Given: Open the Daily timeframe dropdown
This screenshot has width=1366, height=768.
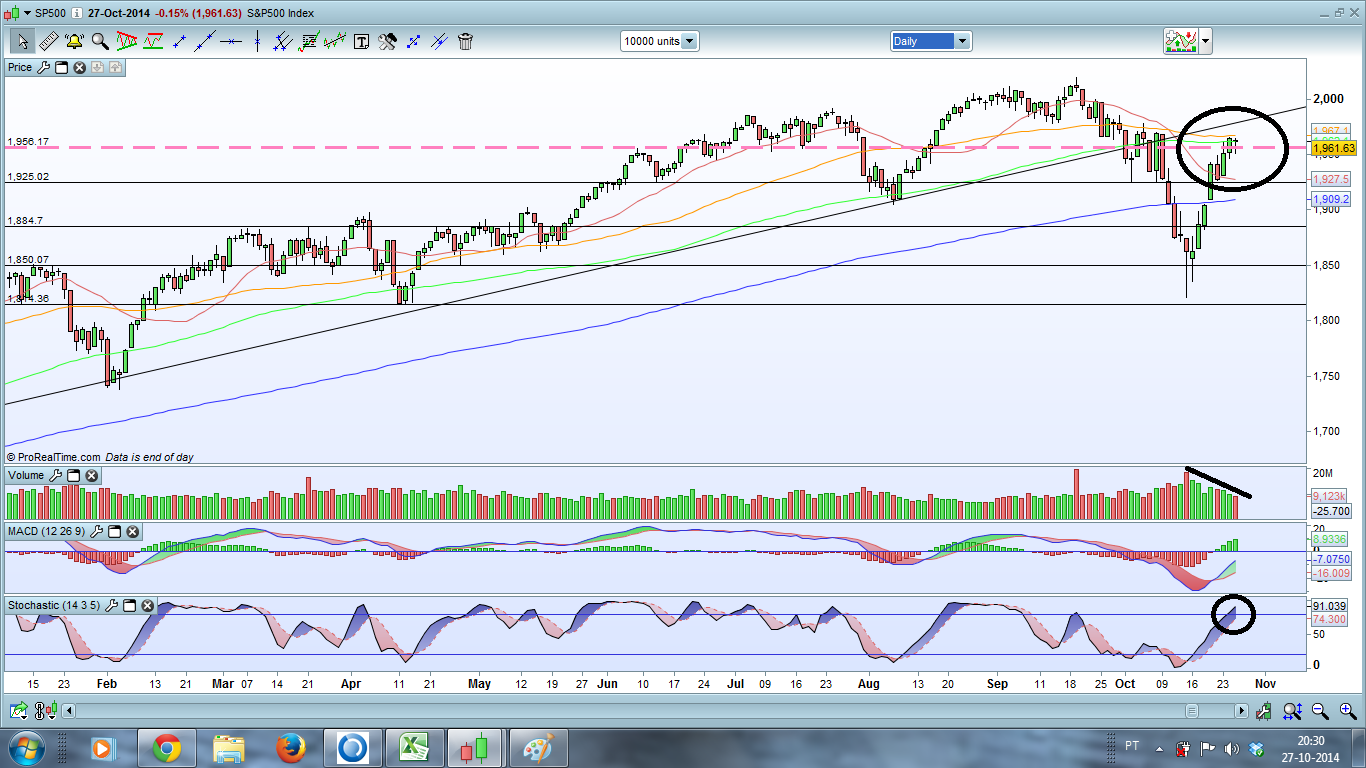Looking at the screenshot, I should pyautogui.click(x=962, y=41).
